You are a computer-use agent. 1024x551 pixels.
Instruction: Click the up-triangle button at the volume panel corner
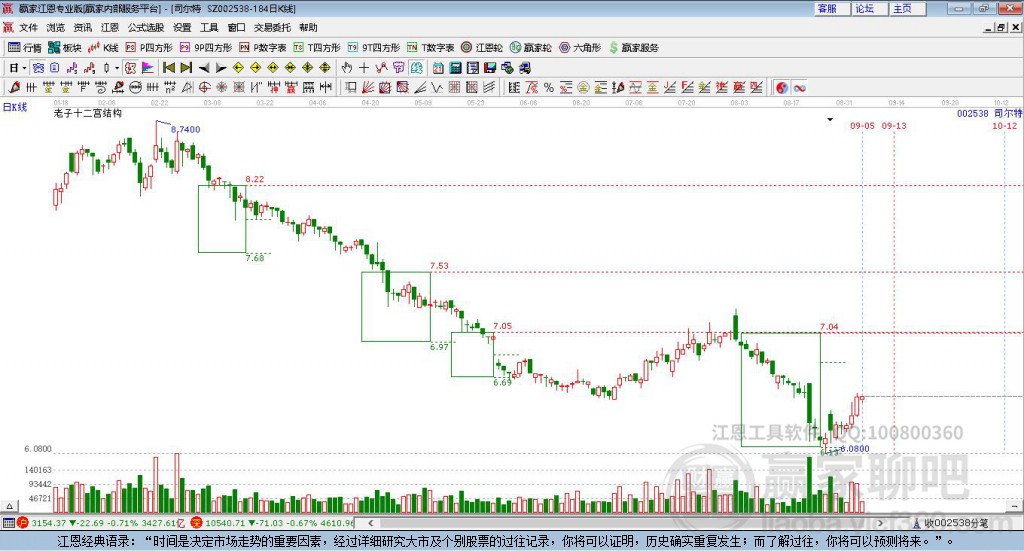[9, 506]
